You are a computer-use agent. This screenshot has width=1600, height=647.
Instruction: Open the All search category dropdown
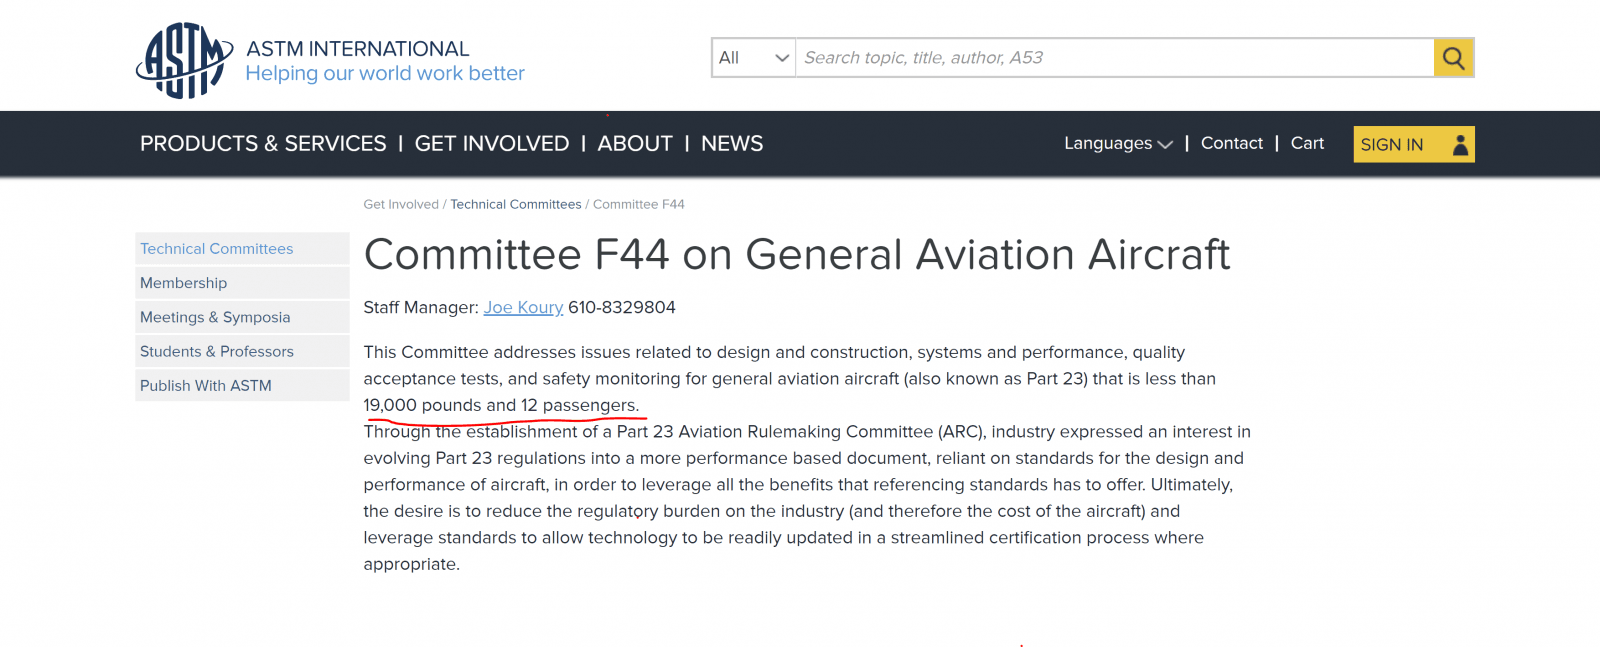pyautogui.click(x=754, y=58)
